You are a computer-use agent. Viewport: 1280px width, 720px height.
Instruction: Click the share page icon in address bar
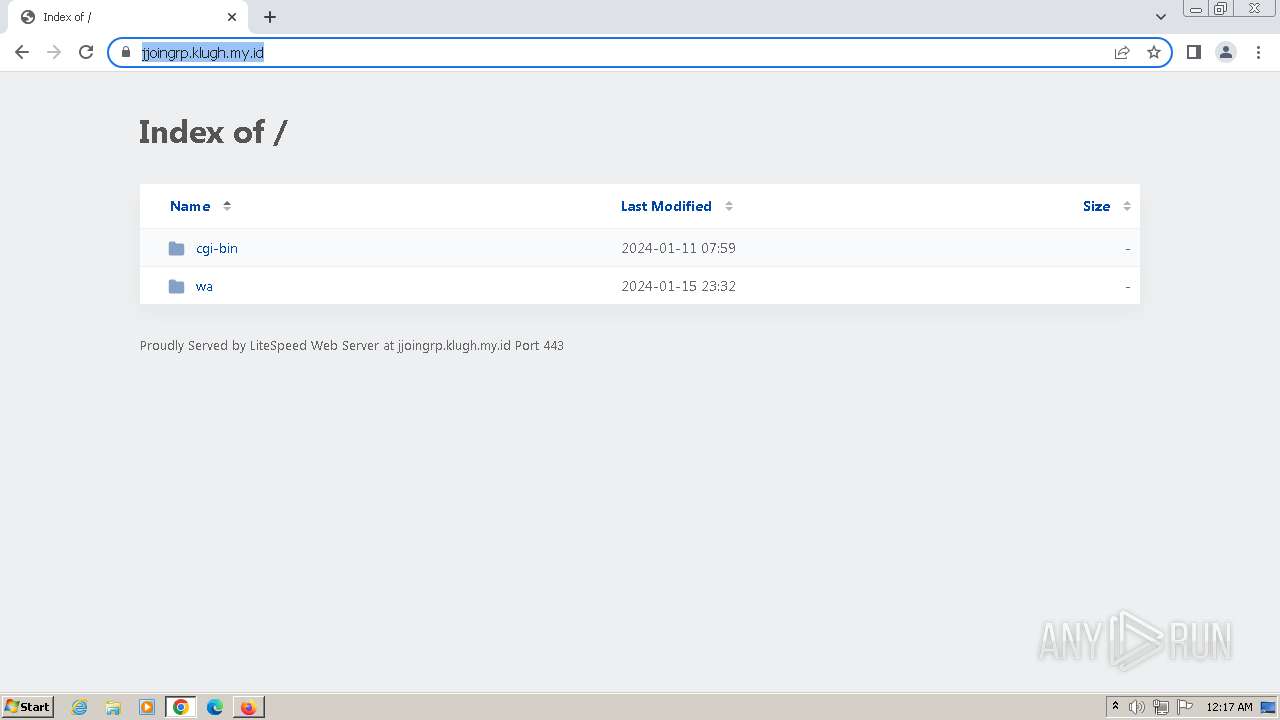(1122, 52)
